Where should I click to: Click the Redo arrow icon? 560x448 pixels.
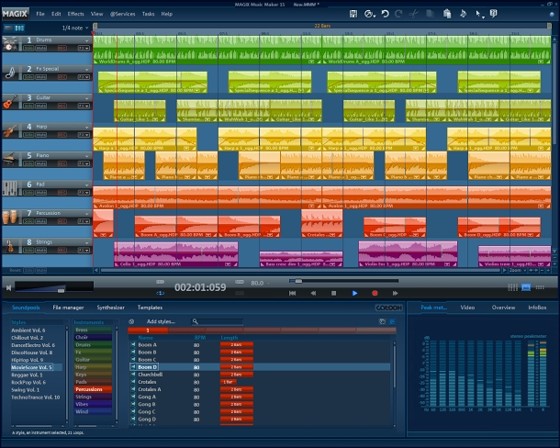coord(399,14)
